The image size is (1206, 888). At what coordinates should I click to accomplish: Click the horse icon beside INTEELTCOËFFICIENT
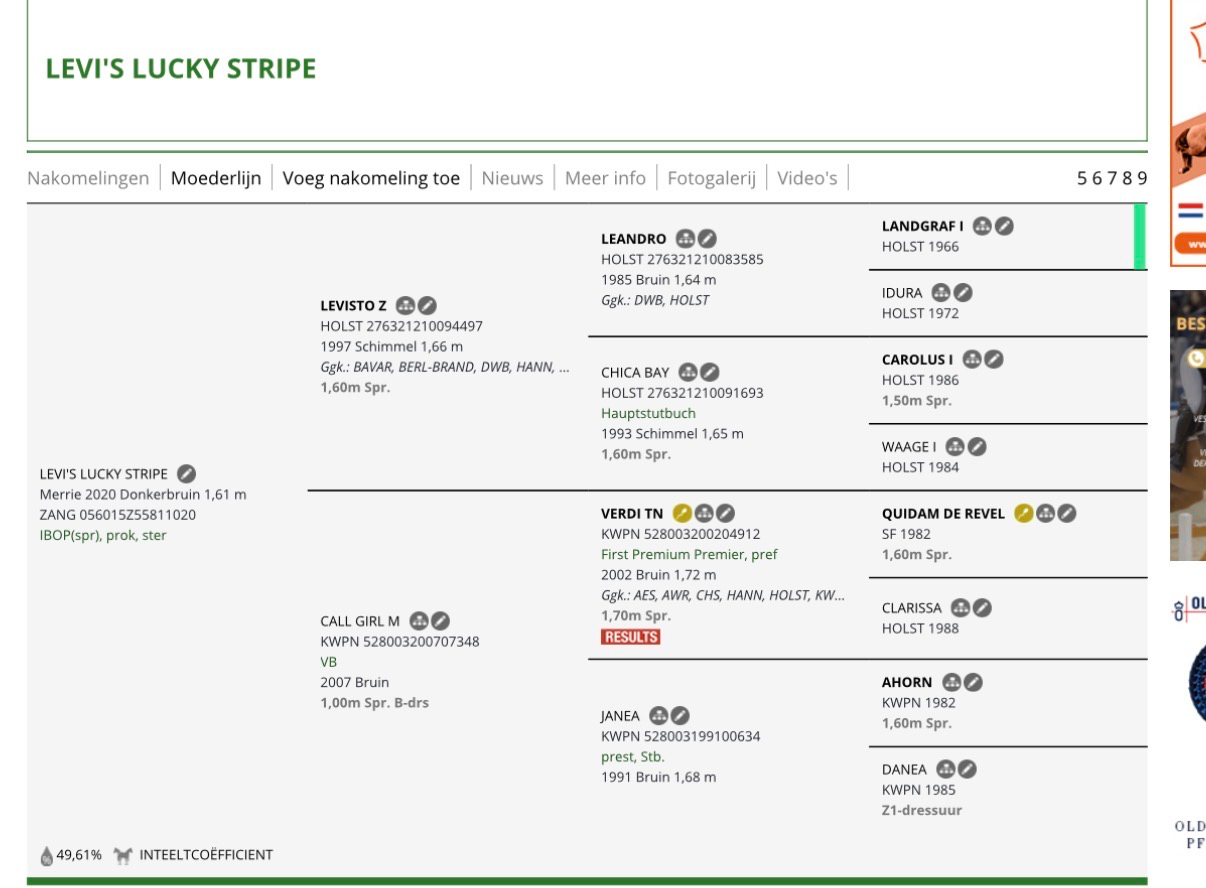click(122, 855)
